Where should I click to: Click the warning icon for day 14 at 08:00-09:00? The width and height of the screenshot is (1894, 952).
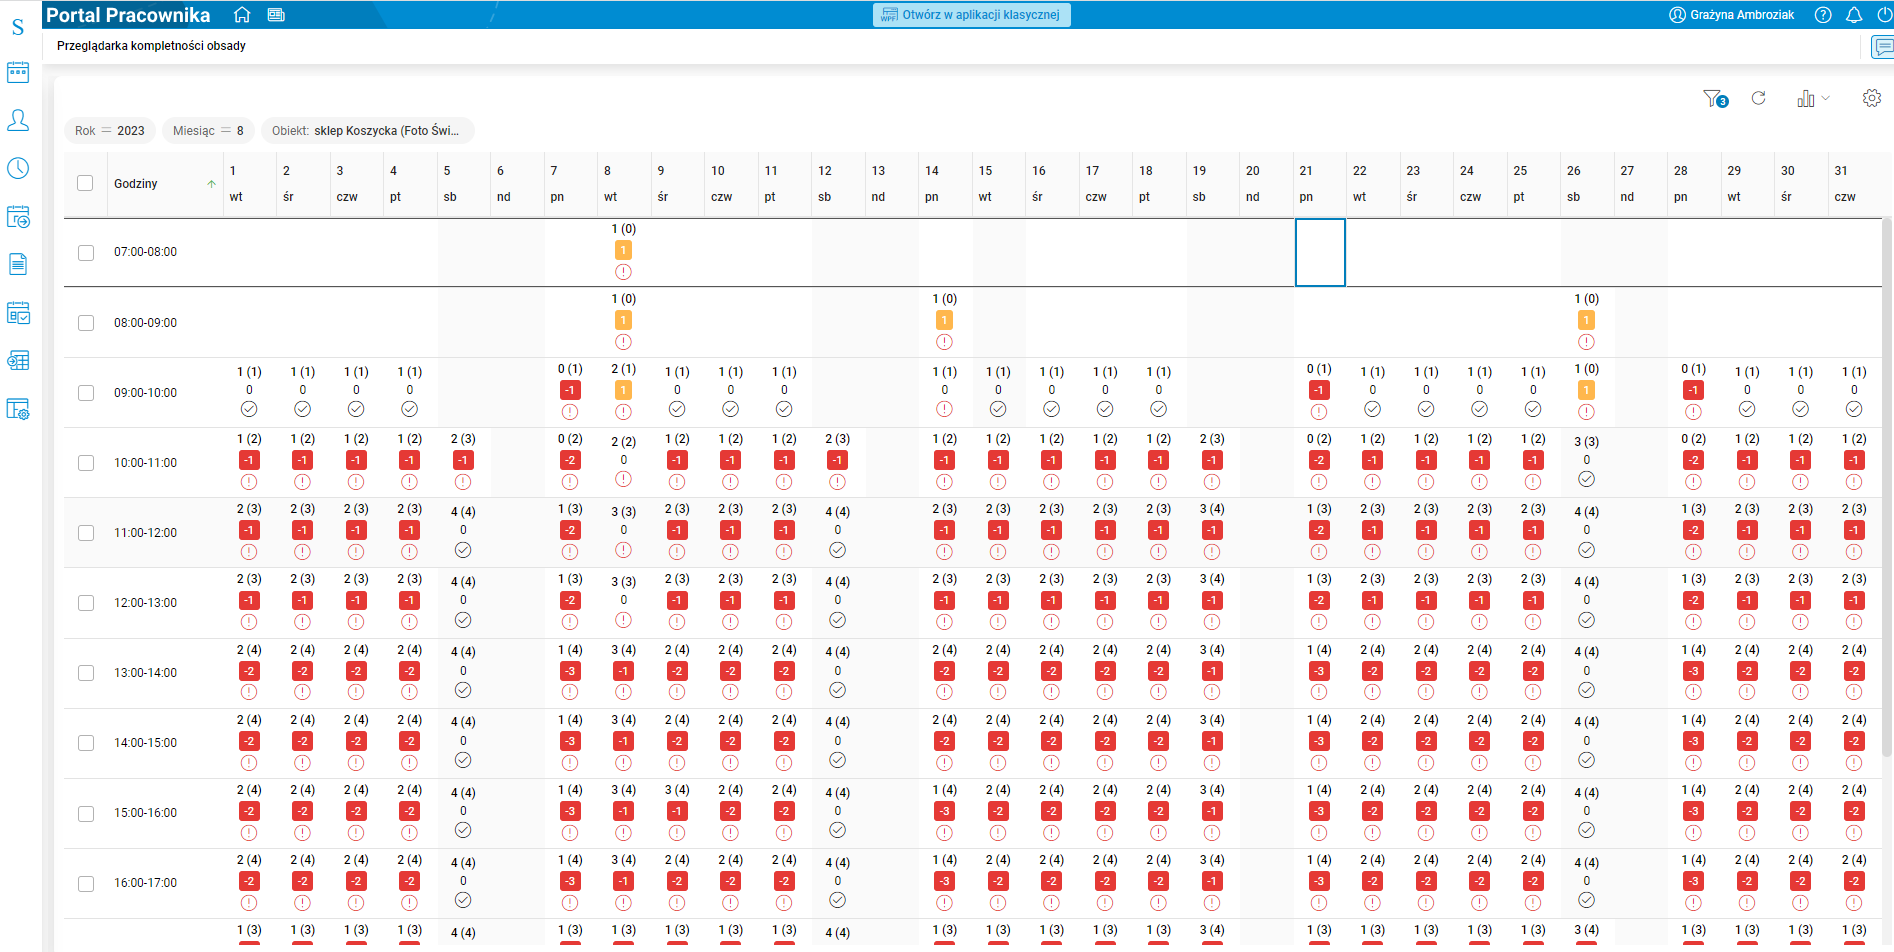(x=944, y=342)
